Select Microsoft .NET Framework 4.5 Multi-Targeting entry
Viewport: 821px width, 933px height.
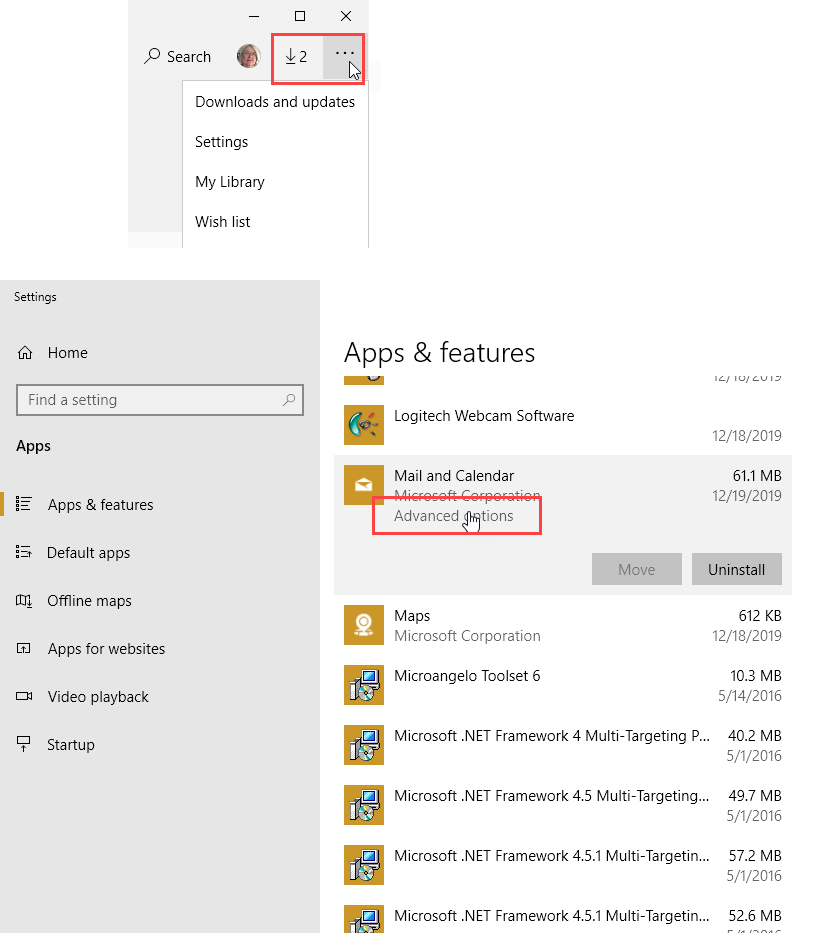tap(563, 805)
